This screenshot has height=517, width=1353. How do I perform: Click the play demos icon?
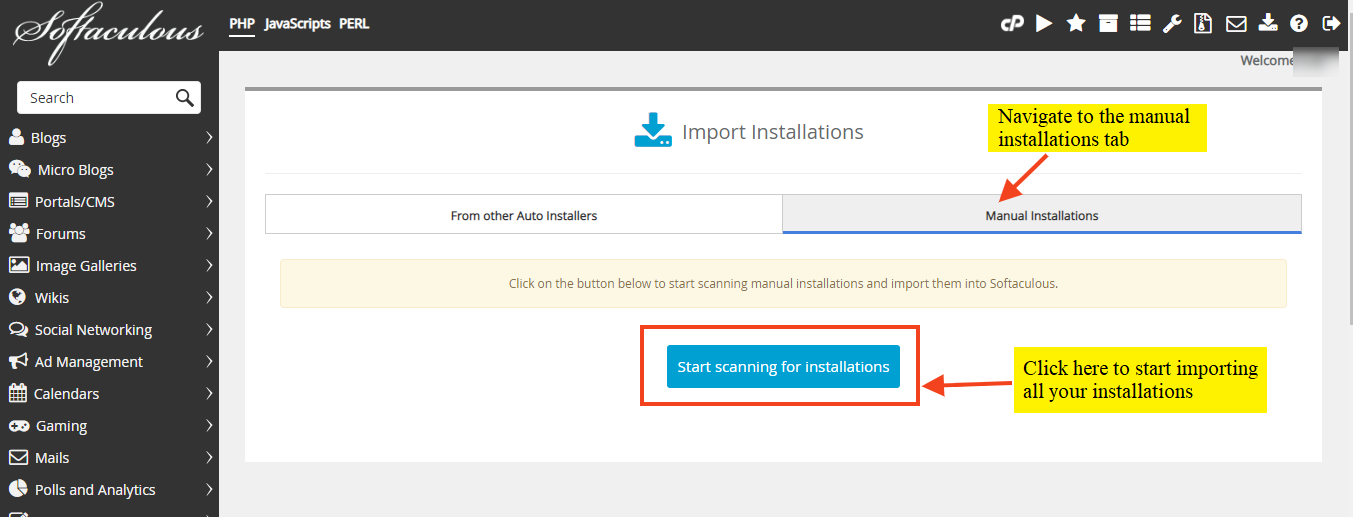coord(1044,23)
